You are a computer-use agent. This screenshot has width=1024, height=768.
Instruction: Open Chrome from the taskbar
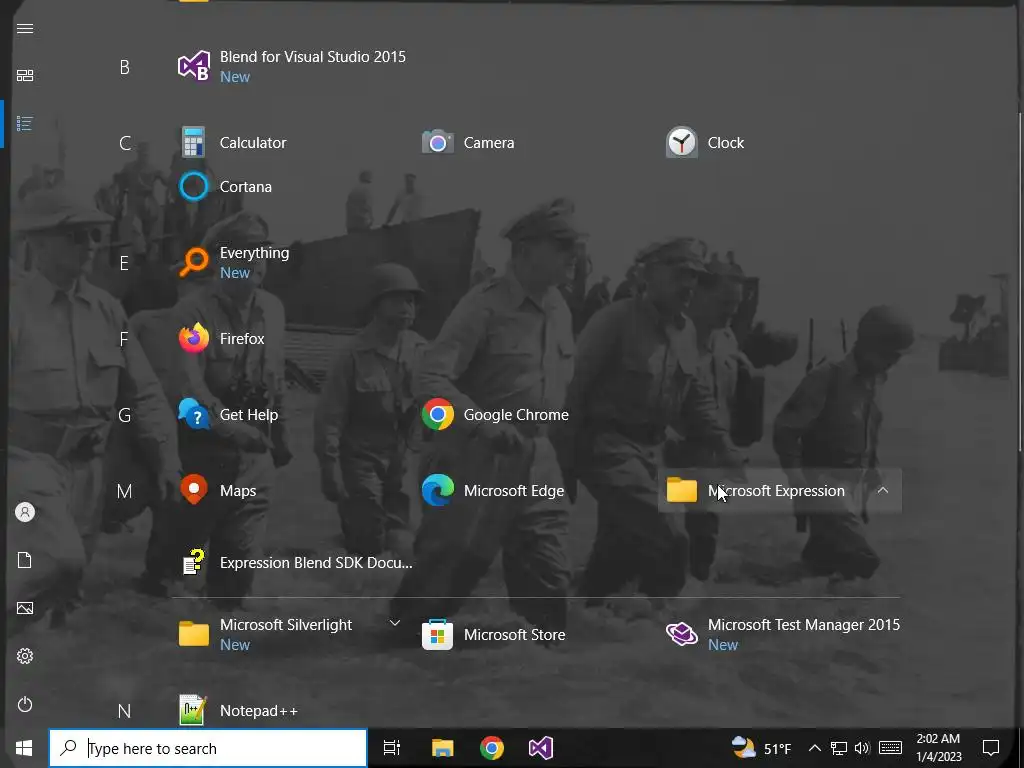point(492,748)
